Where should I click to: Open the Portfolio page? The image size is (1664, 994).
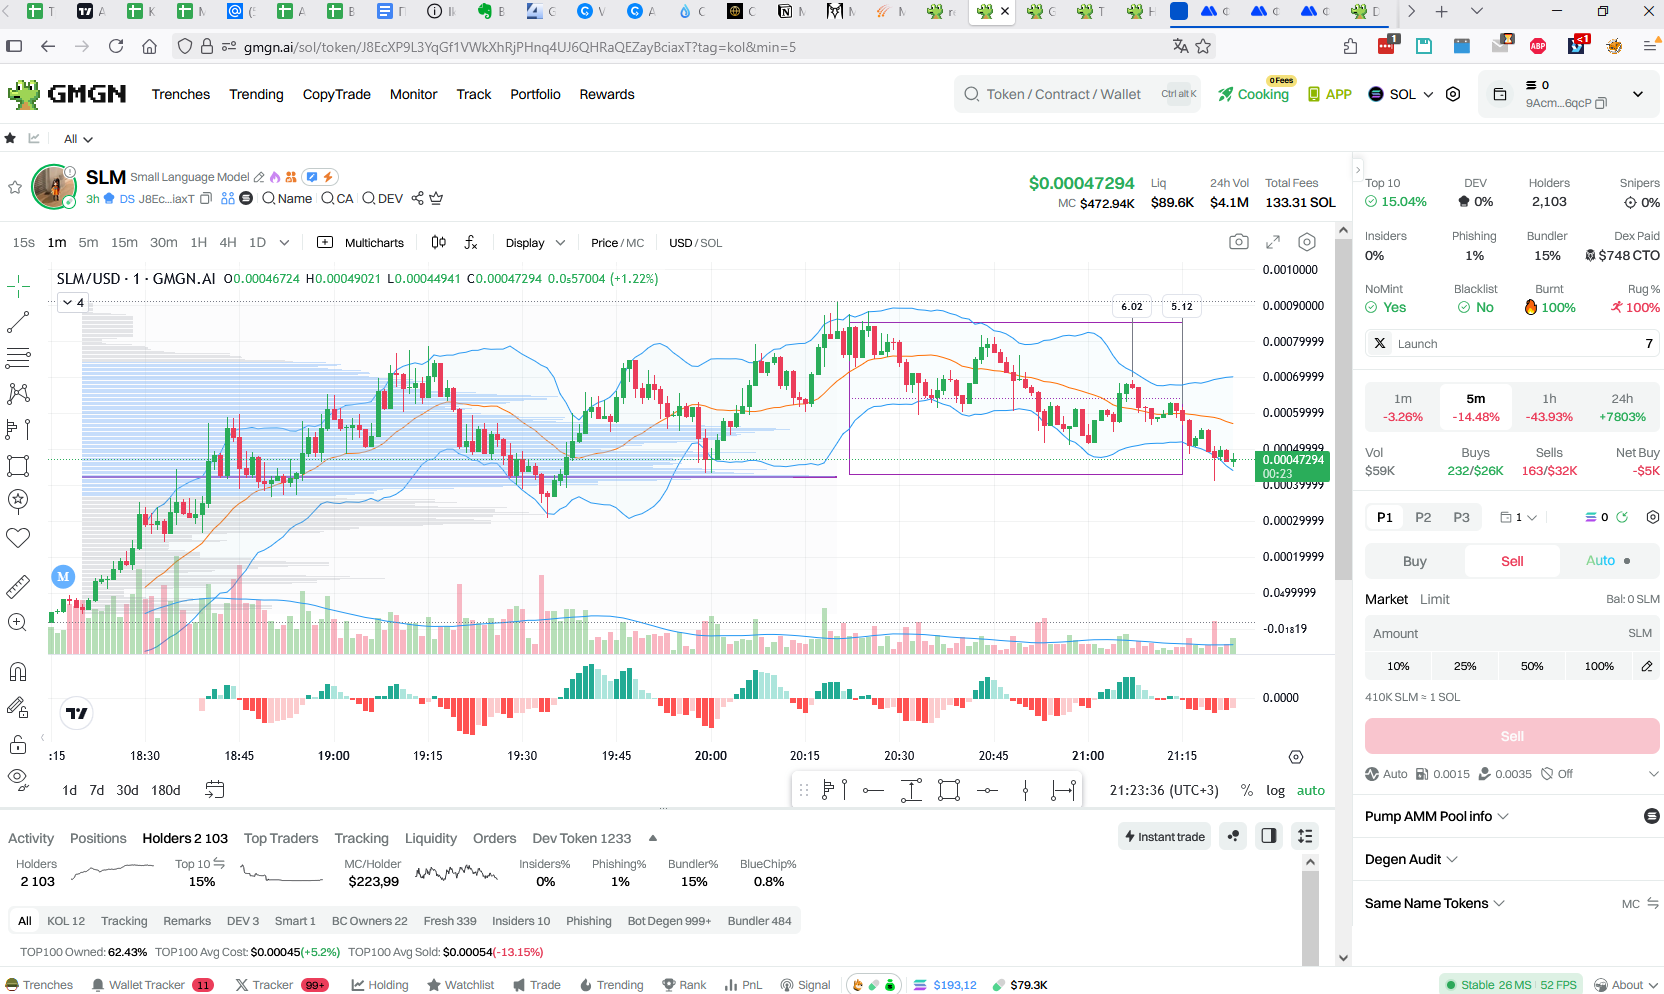pos(535,94)
